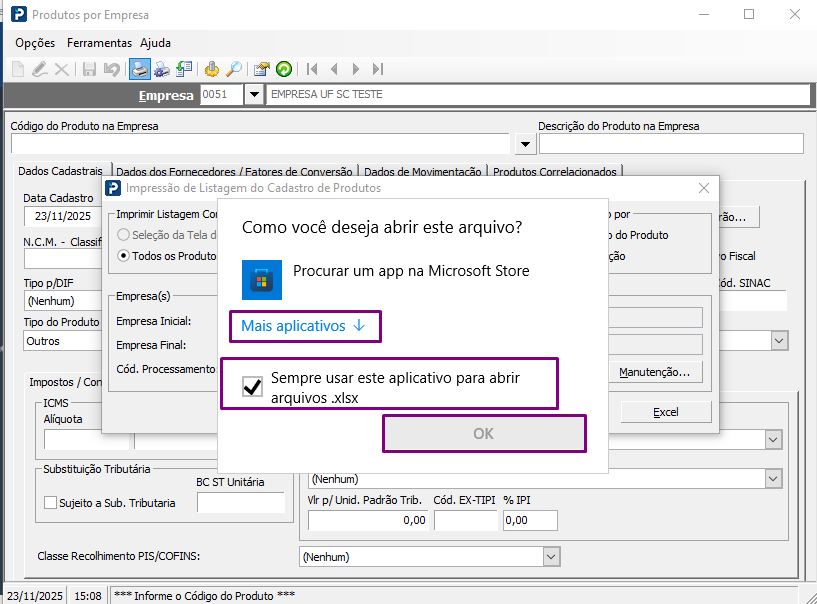Click Código do Produto na Empresa field
This screenshot has height=604, width=817.
(260, 144)
